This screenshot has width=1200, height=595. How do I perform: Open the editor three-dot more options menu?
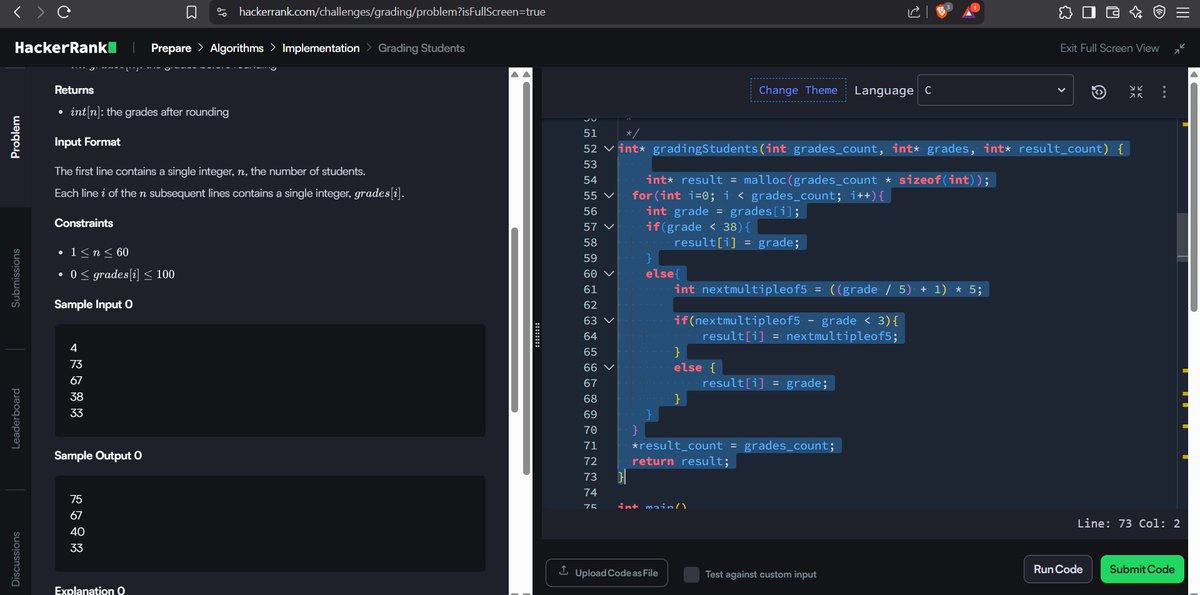pos(1163,91)
